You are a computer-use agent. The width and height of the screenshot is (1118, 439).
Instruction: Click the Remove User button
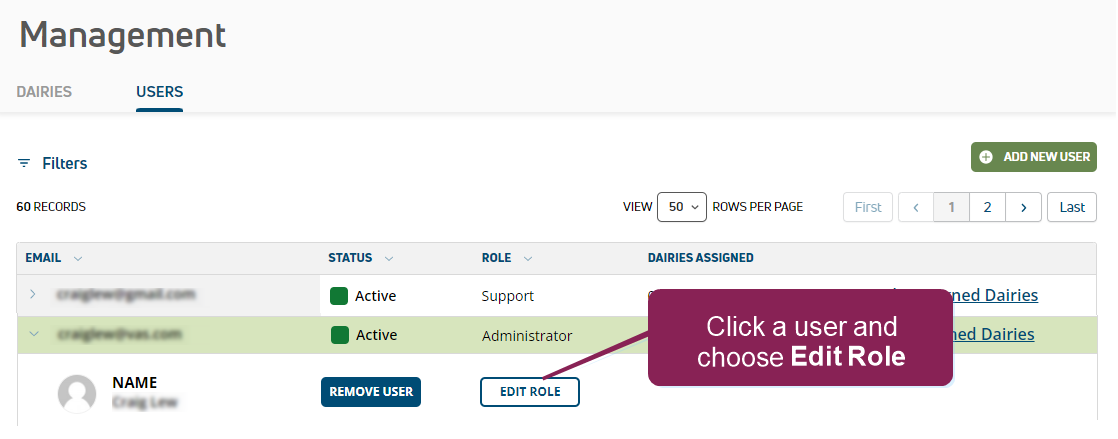point(371,392)
